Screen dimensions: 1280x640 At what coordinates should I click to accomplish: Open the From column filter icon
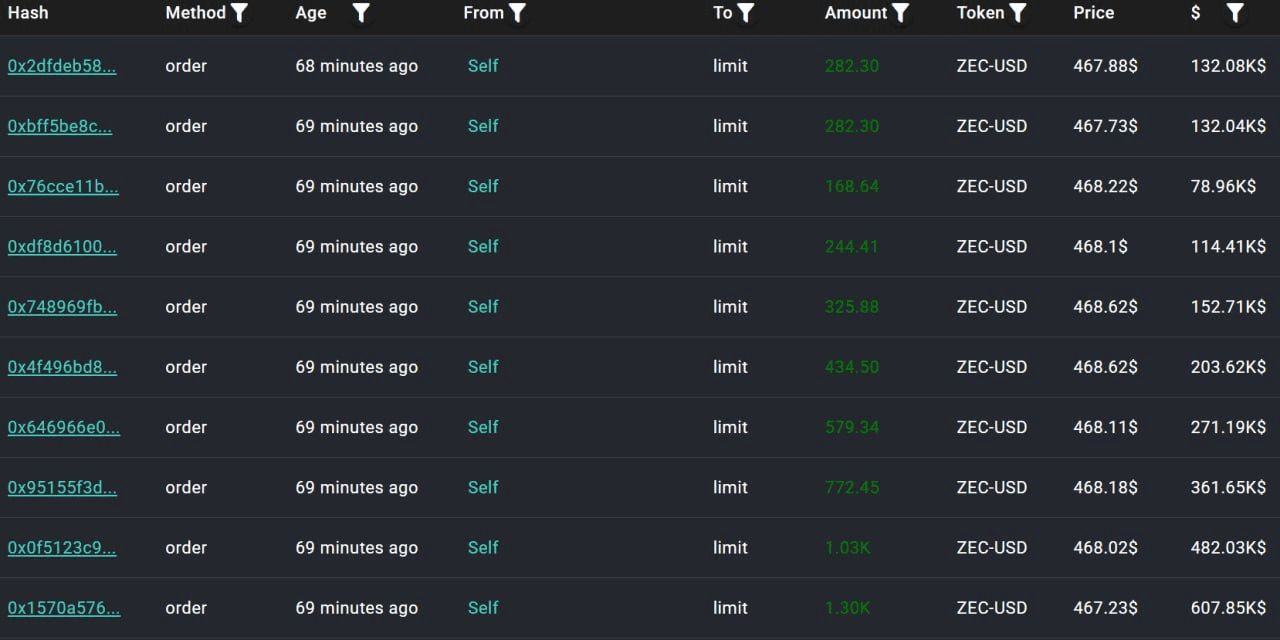517,13
